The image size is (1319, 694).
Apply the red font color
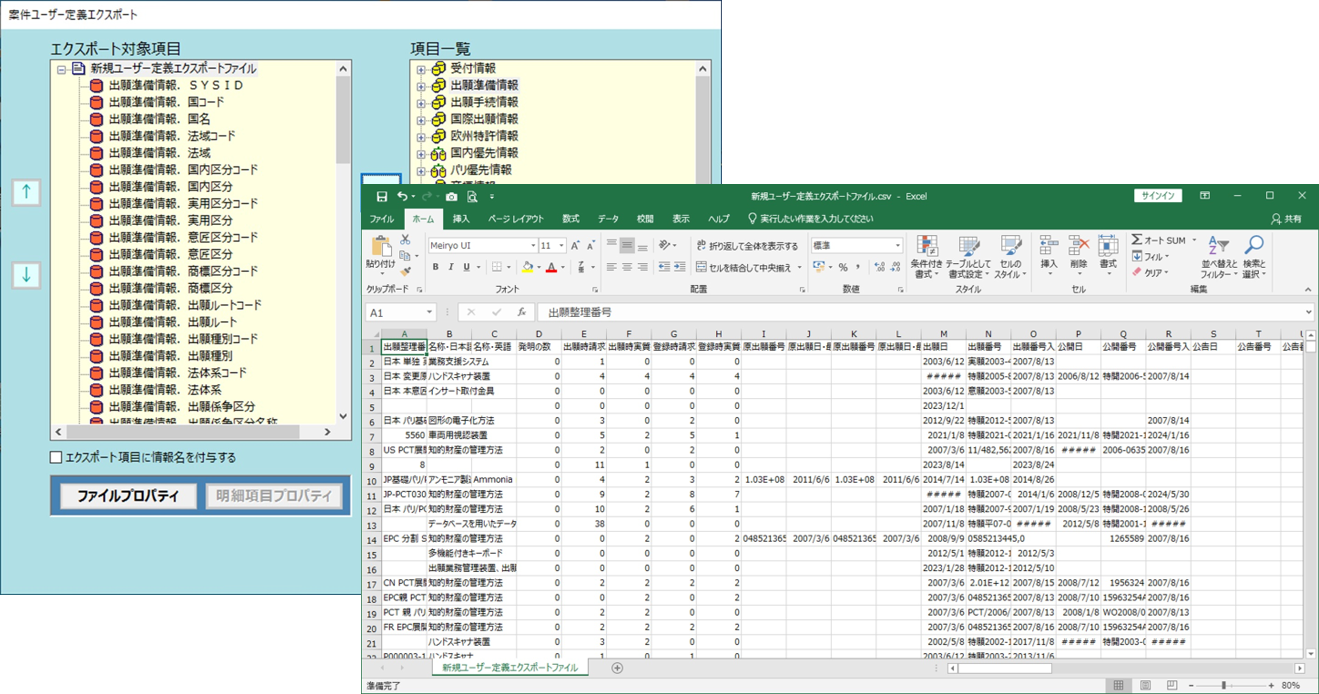[551, 267]
